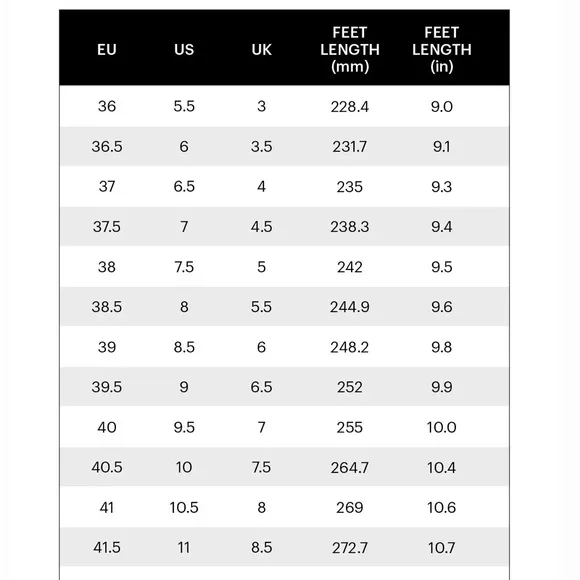Select the 272.7 mm cell
The height and width of the screenshot is (580, 580).
(350, 548)
